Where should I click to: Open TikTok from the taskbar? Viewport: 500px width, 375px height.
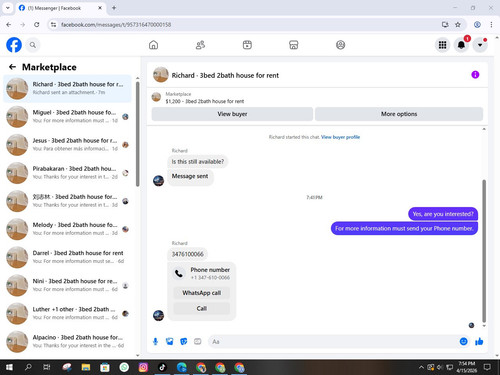[x=162, y=367]
